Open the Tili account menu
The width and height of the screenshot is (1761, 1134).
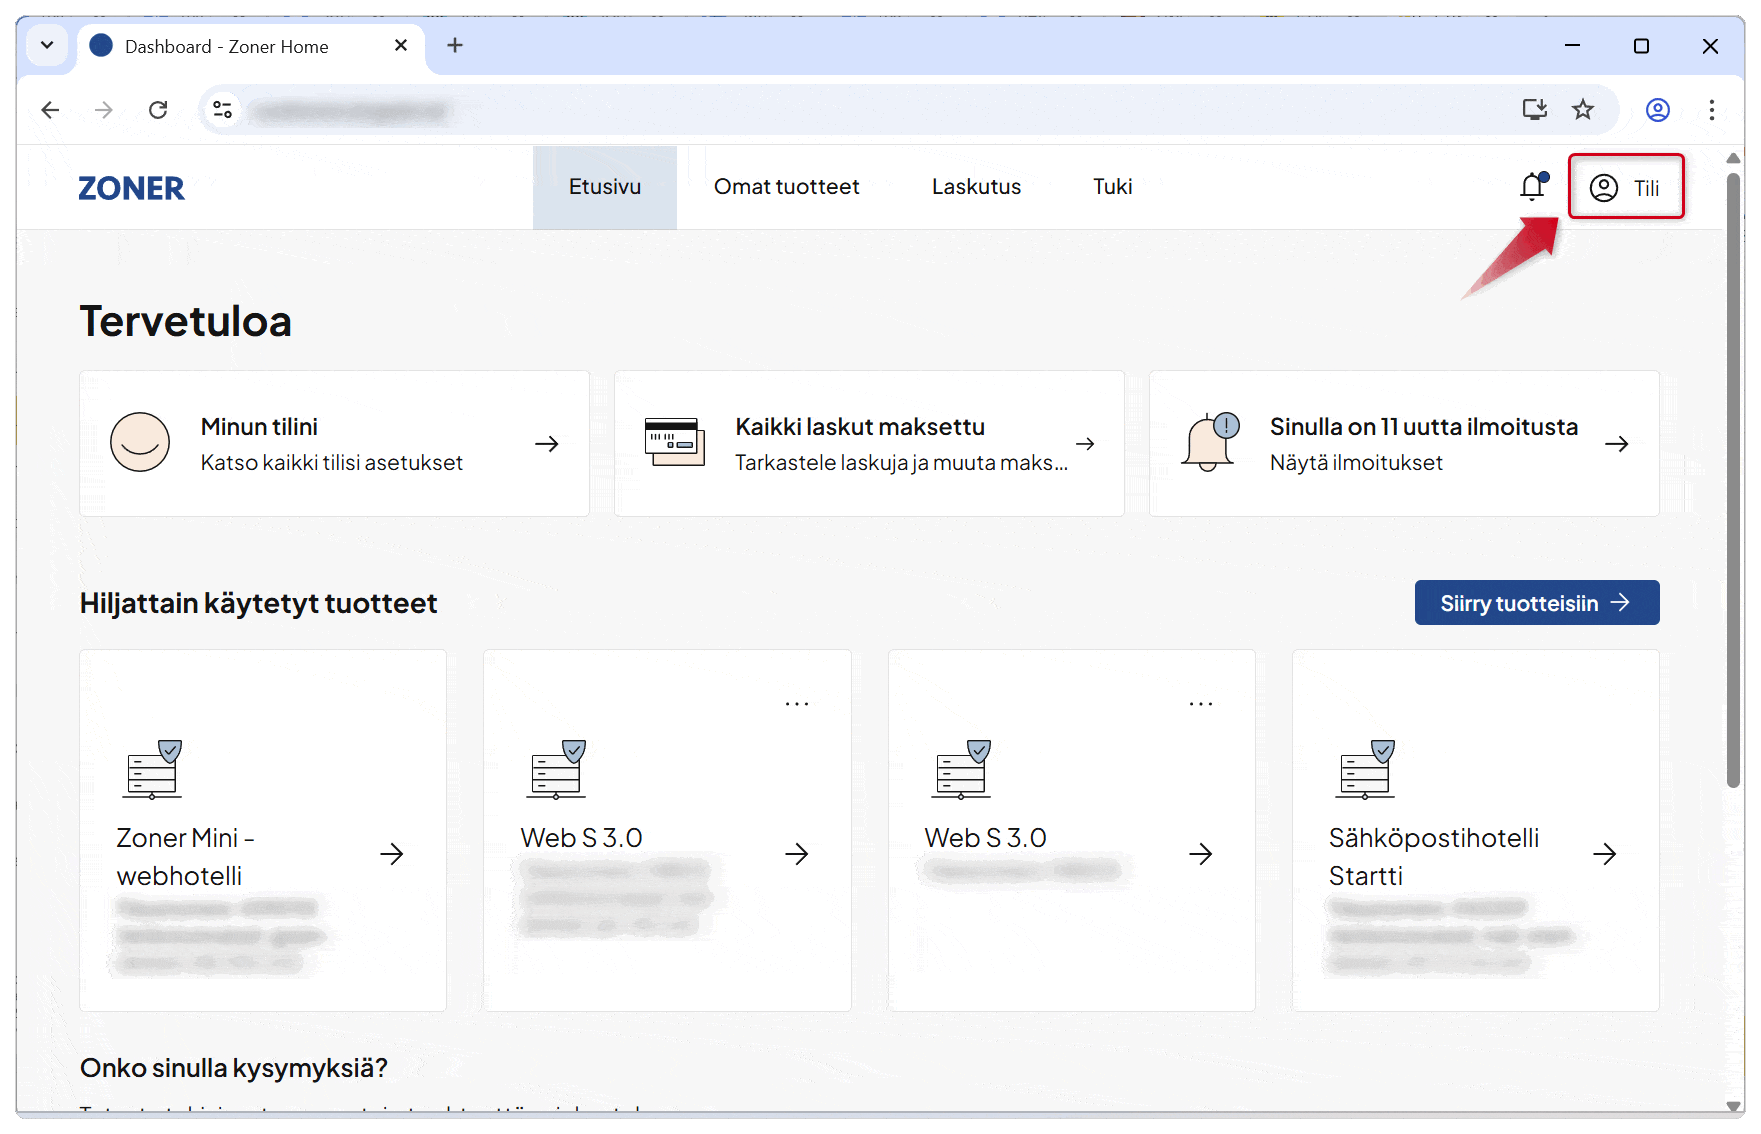(x=1625, y=187)
